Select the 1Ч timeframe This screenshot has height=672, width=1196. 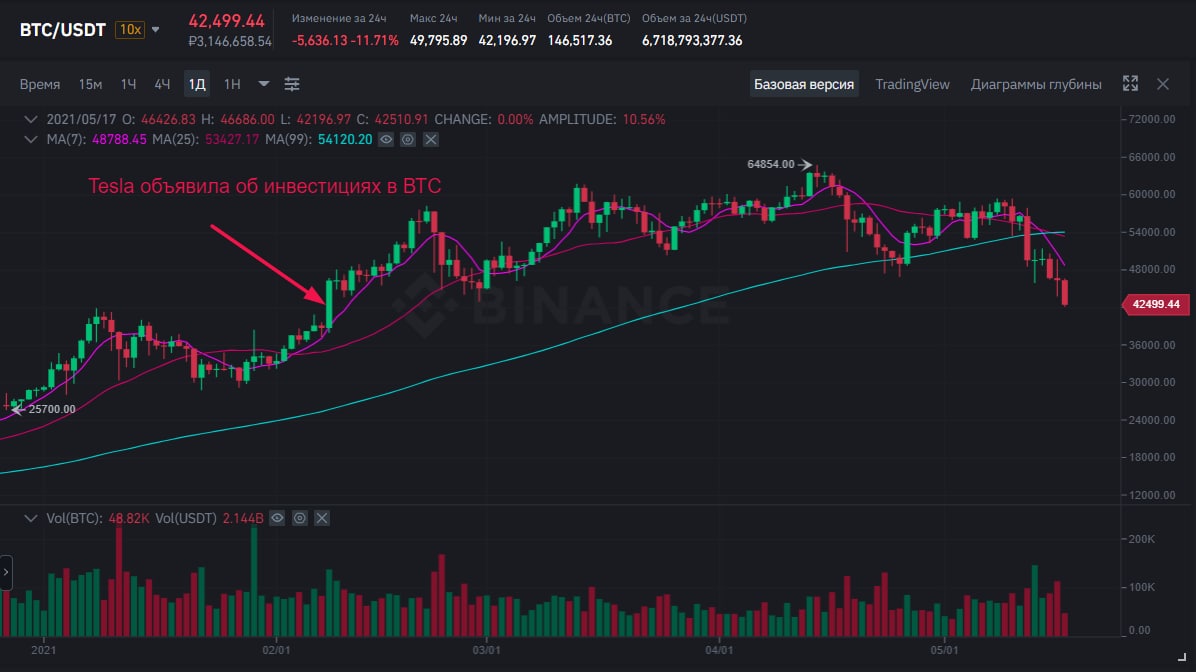[x=128, y=84]
